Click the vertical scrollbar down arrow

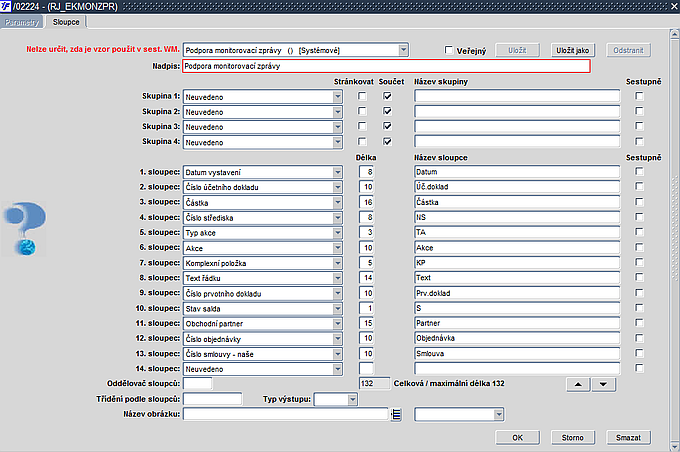(674, 446)
